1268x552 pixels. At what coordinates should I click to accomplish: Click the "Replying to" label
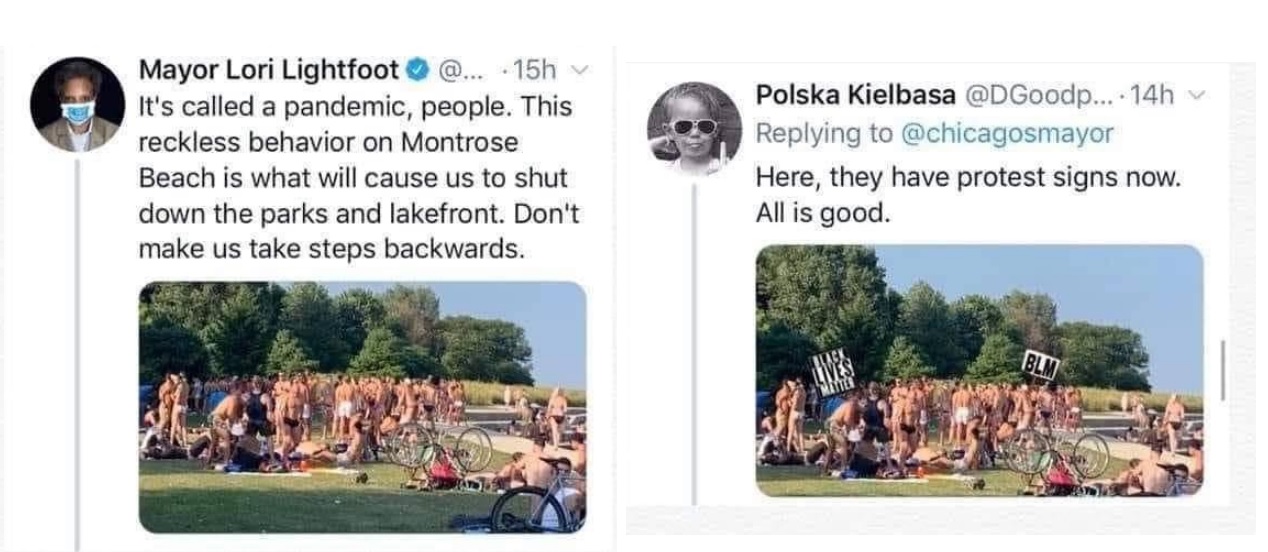(x=825, y=132)
